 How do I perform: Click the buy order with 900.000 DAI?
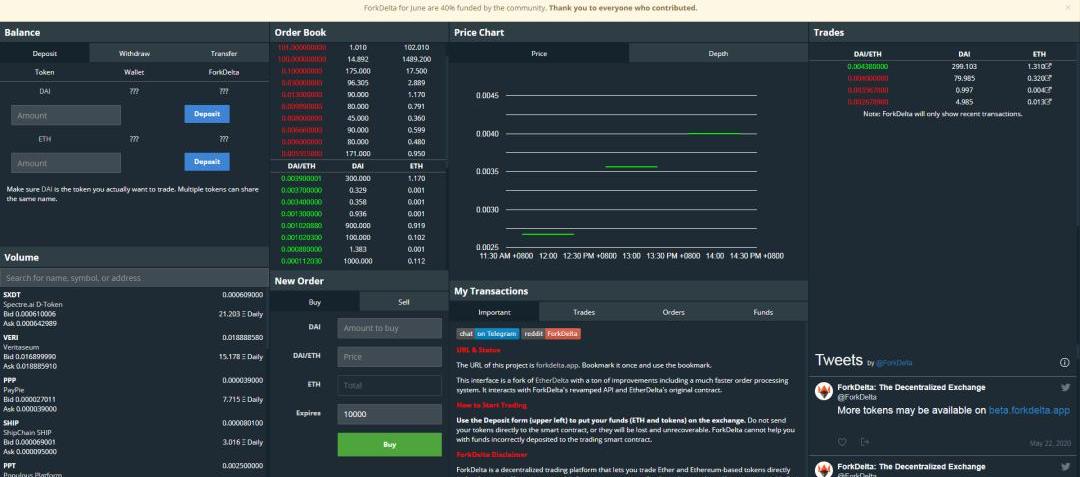(358, 226)
